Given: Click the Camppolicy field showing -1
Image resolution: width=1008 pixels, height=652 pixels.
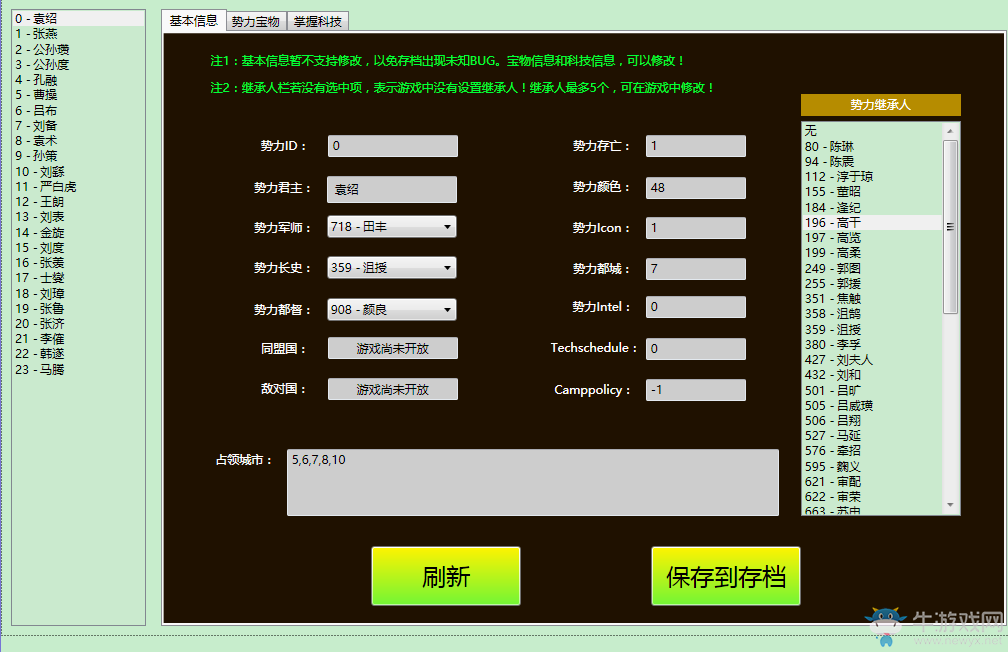Looking at the screenshot, I should click(x=696, y=390).
